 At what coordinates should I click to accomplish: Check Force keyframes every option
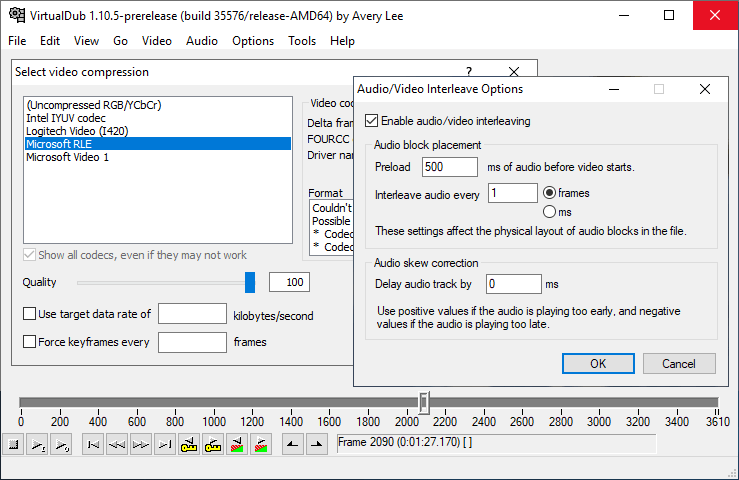point(30,342)
